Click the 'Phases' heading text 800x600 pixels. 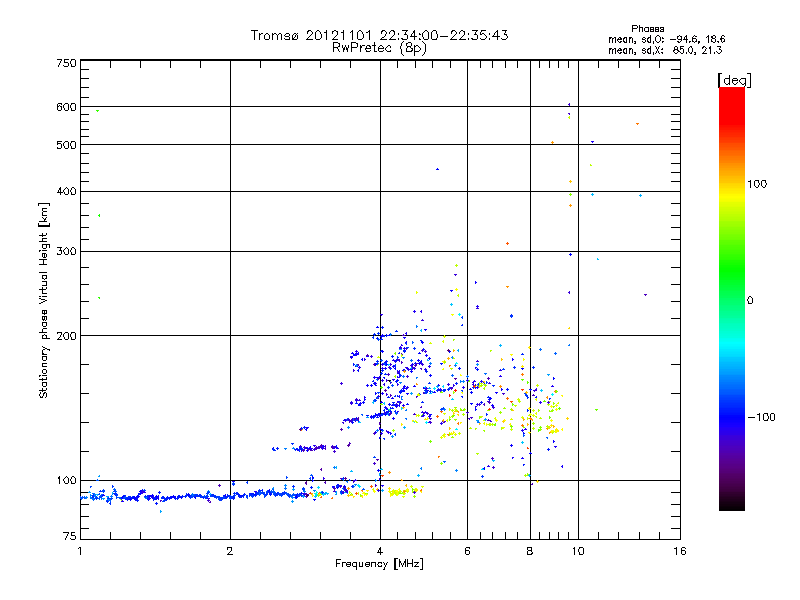tap(647, 29)
